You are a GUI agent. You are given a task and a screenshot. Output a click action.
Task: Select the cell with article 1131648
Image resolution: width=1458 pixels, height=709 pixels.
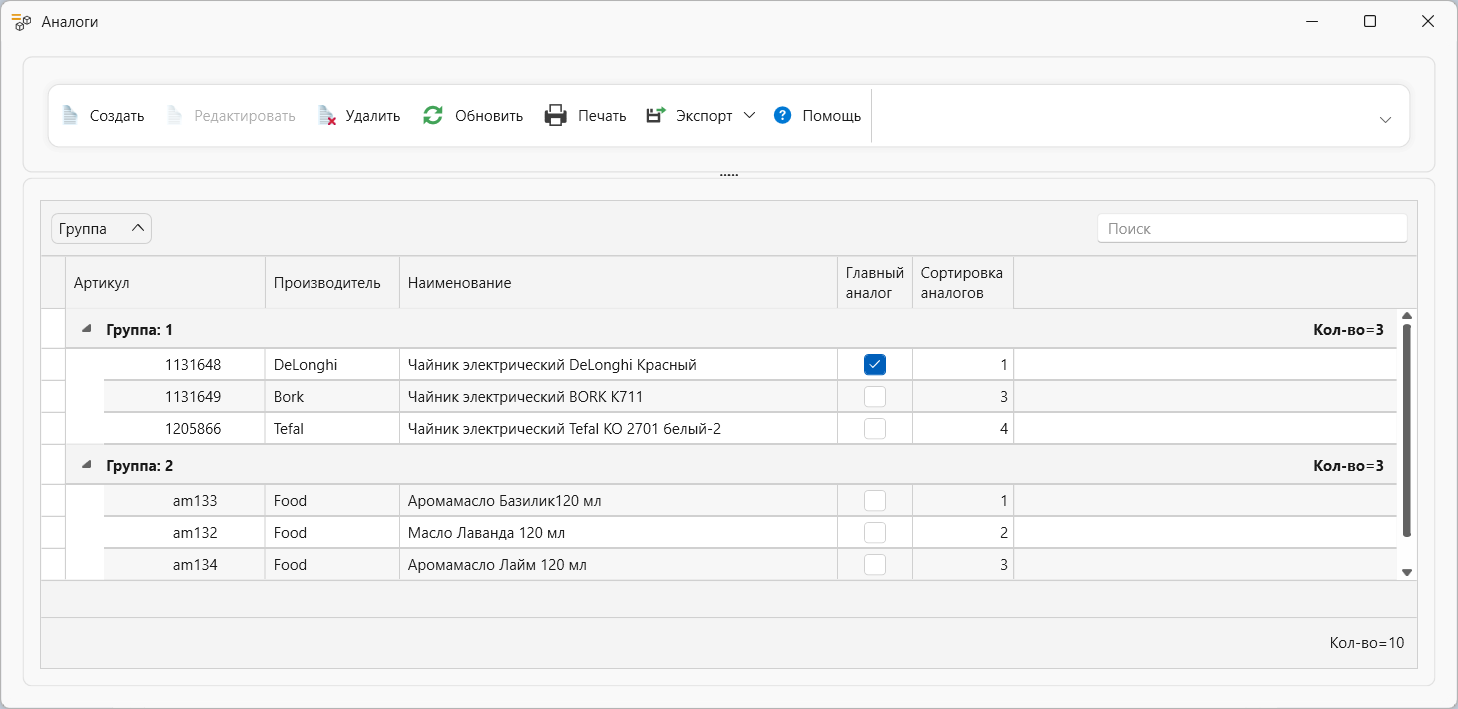[184, 365]
